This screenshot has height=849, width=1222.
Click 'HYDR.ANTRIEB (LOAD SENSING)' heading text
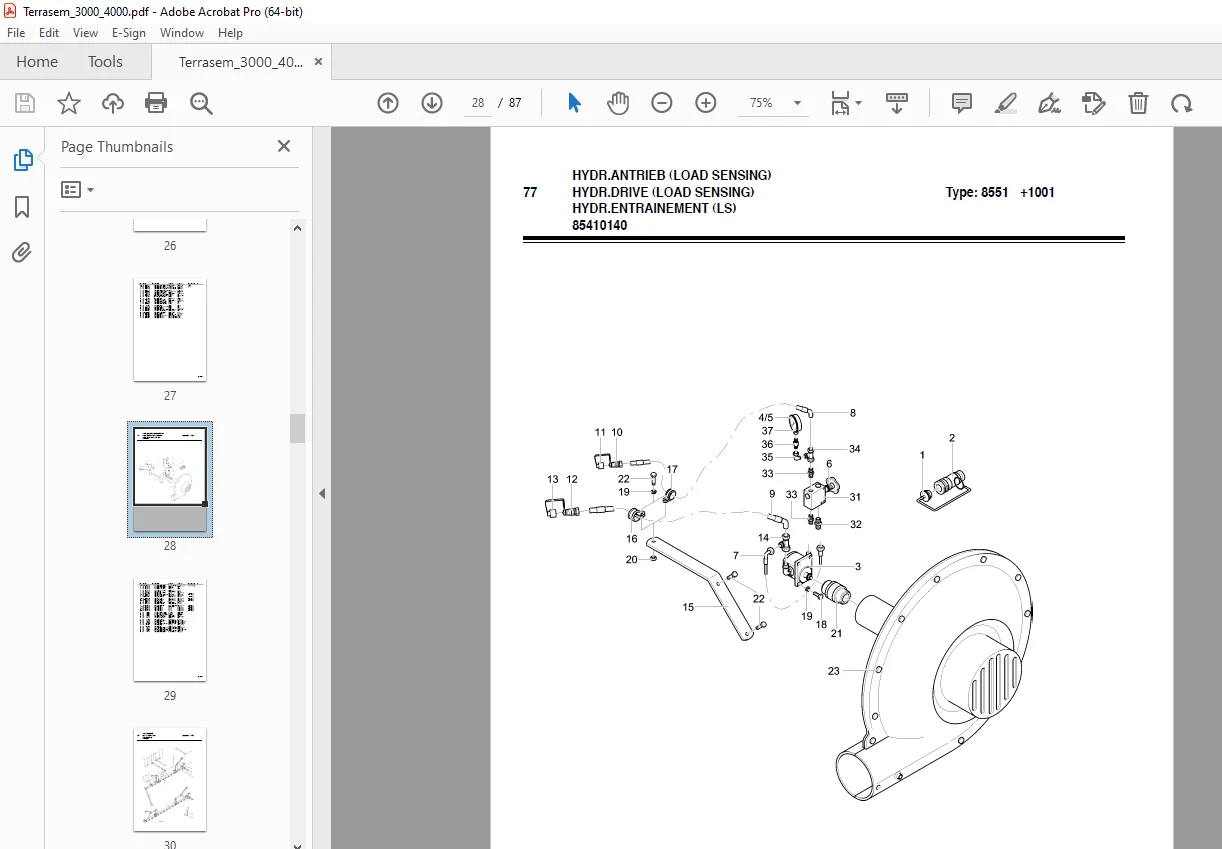pos(672,175)
